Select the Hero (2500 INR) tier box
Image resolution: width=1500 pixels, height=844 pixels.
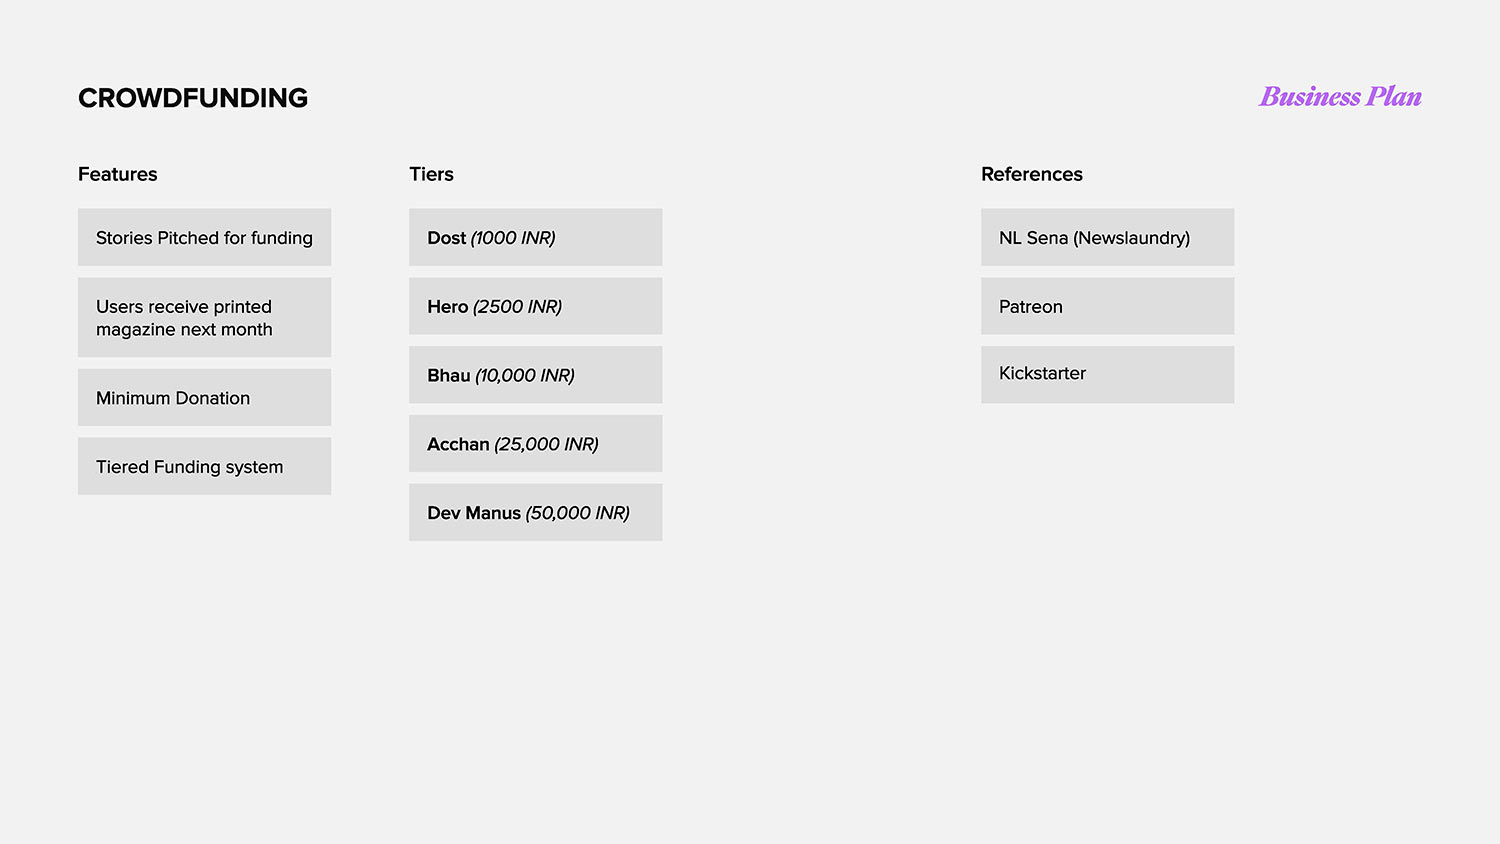(535, 307)
